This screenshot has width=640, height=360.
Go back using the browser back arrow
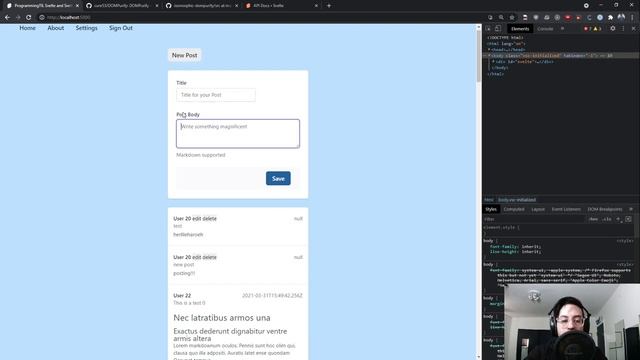click(7, 18)
